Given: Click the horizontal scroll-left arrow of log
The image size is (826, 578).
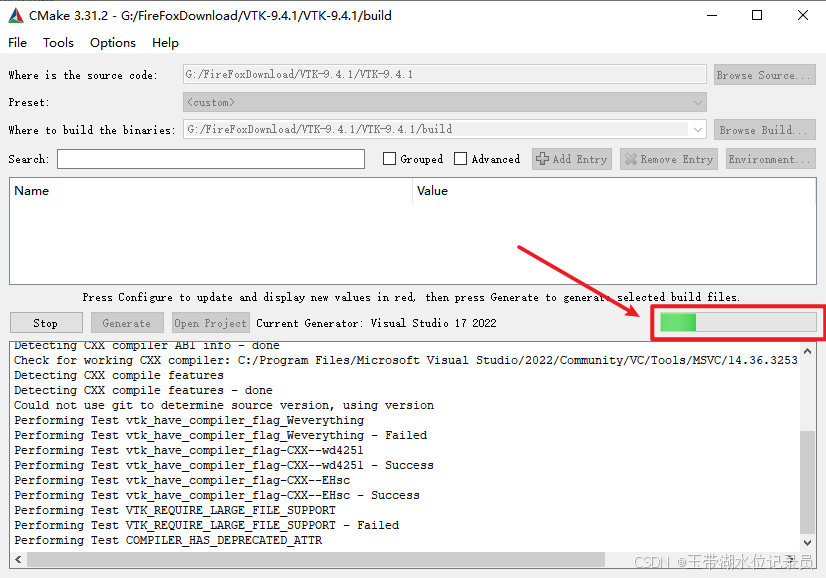Looking at the screenshot, I should tap(18, 559).
